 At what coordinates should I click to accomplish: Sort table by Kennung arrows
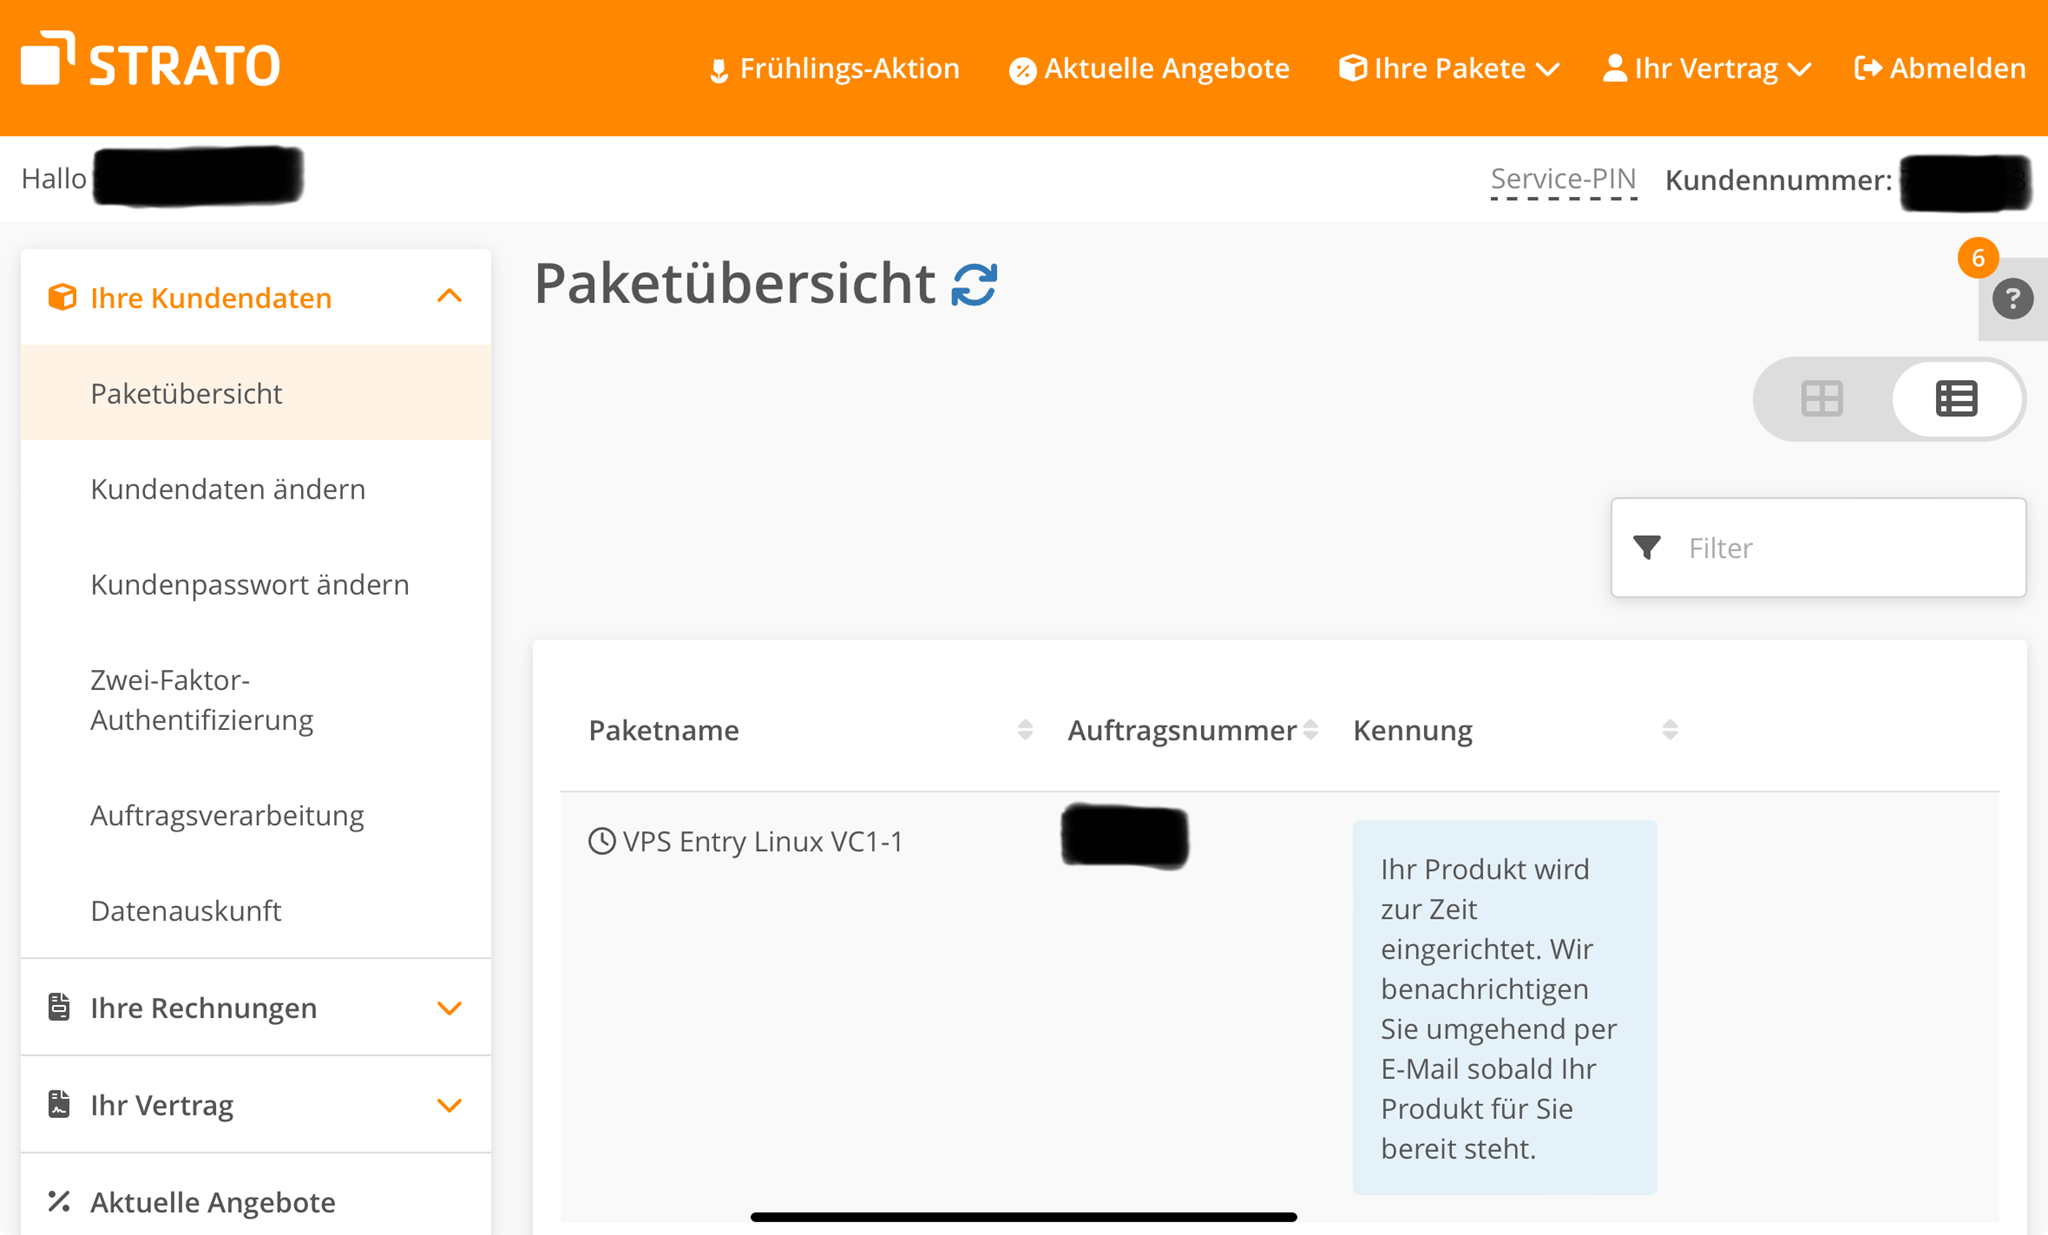point(1670,730)
